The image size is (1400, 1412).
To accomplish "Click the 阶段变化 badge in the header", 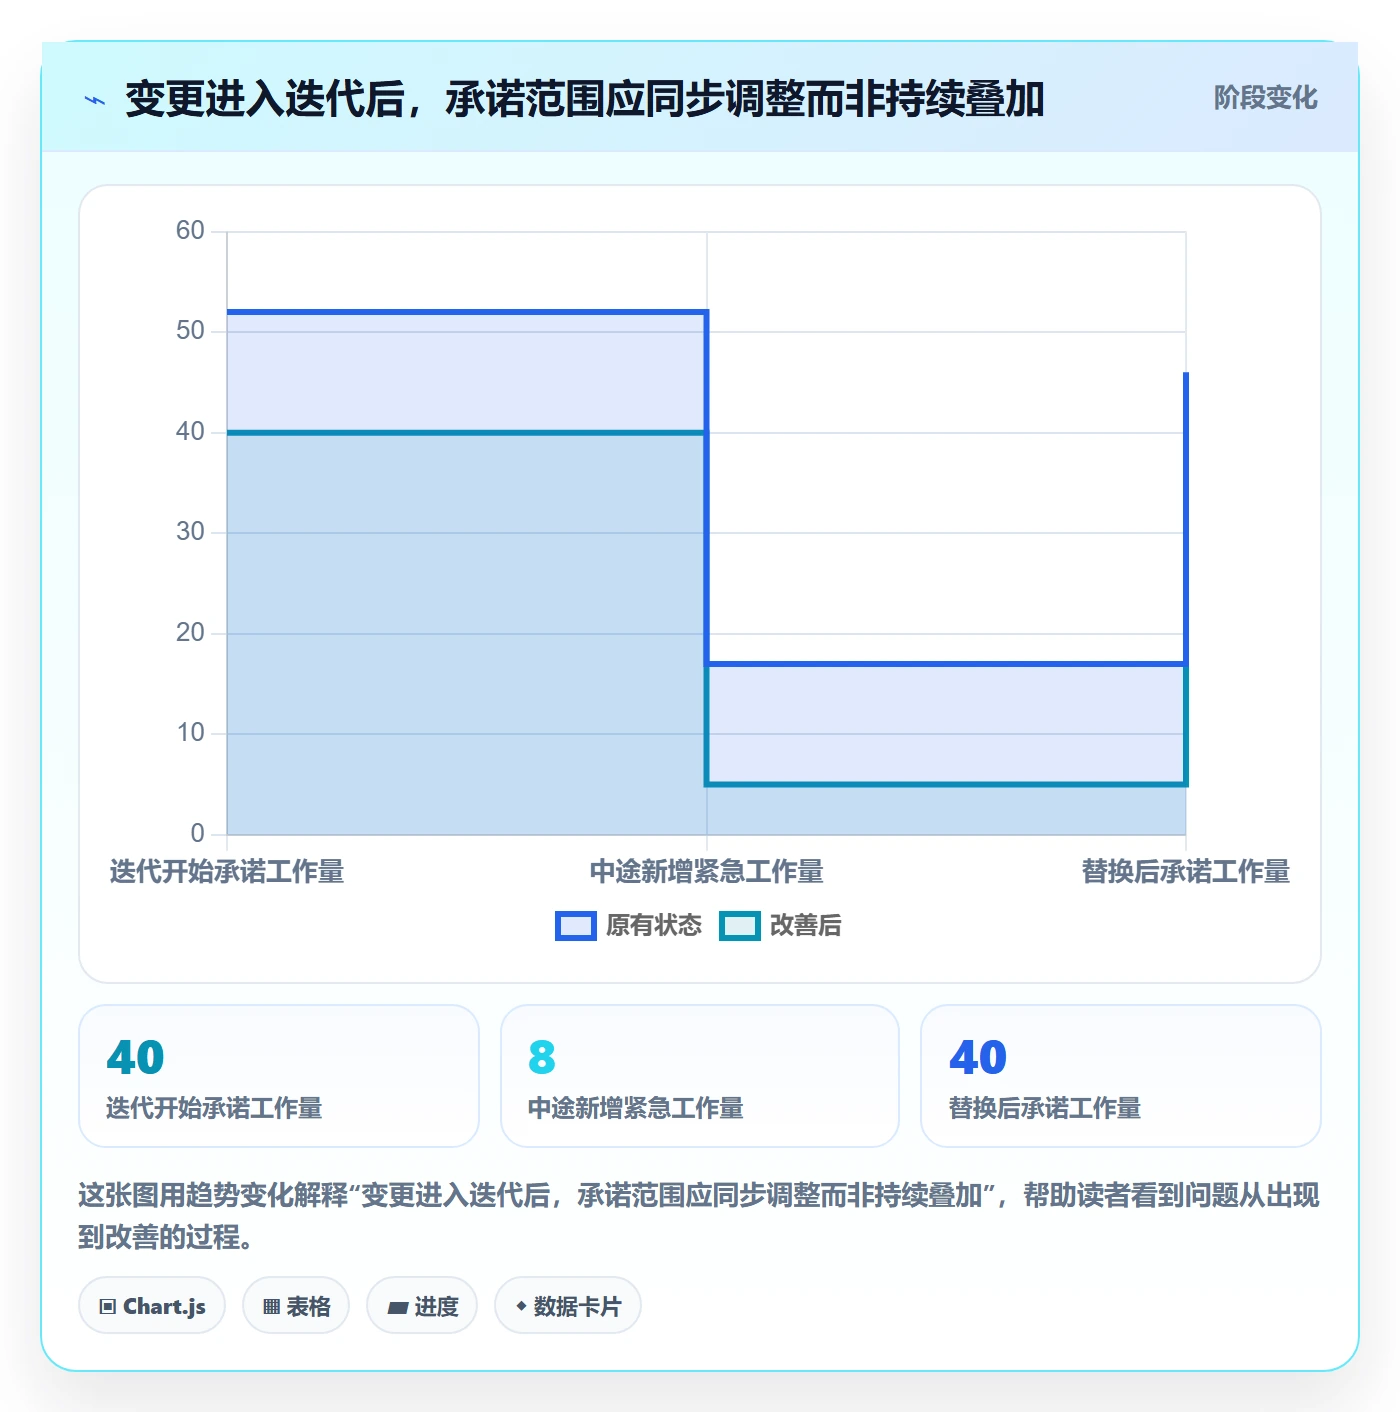I will coord(1265,98).
